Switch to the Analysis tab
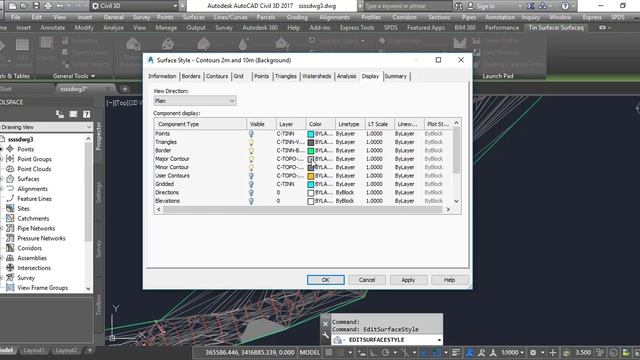 click(x=347, y=76)
